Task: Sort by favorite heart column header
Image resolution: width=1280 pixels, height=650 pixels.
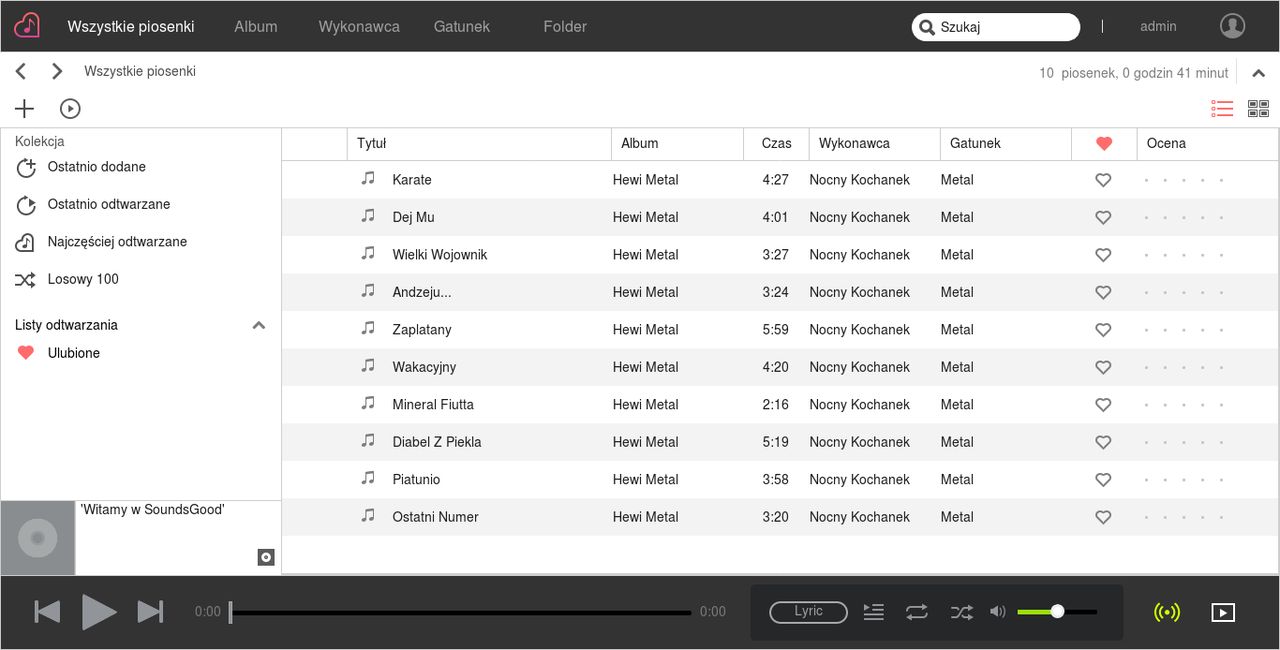Action: point(1104,143)
